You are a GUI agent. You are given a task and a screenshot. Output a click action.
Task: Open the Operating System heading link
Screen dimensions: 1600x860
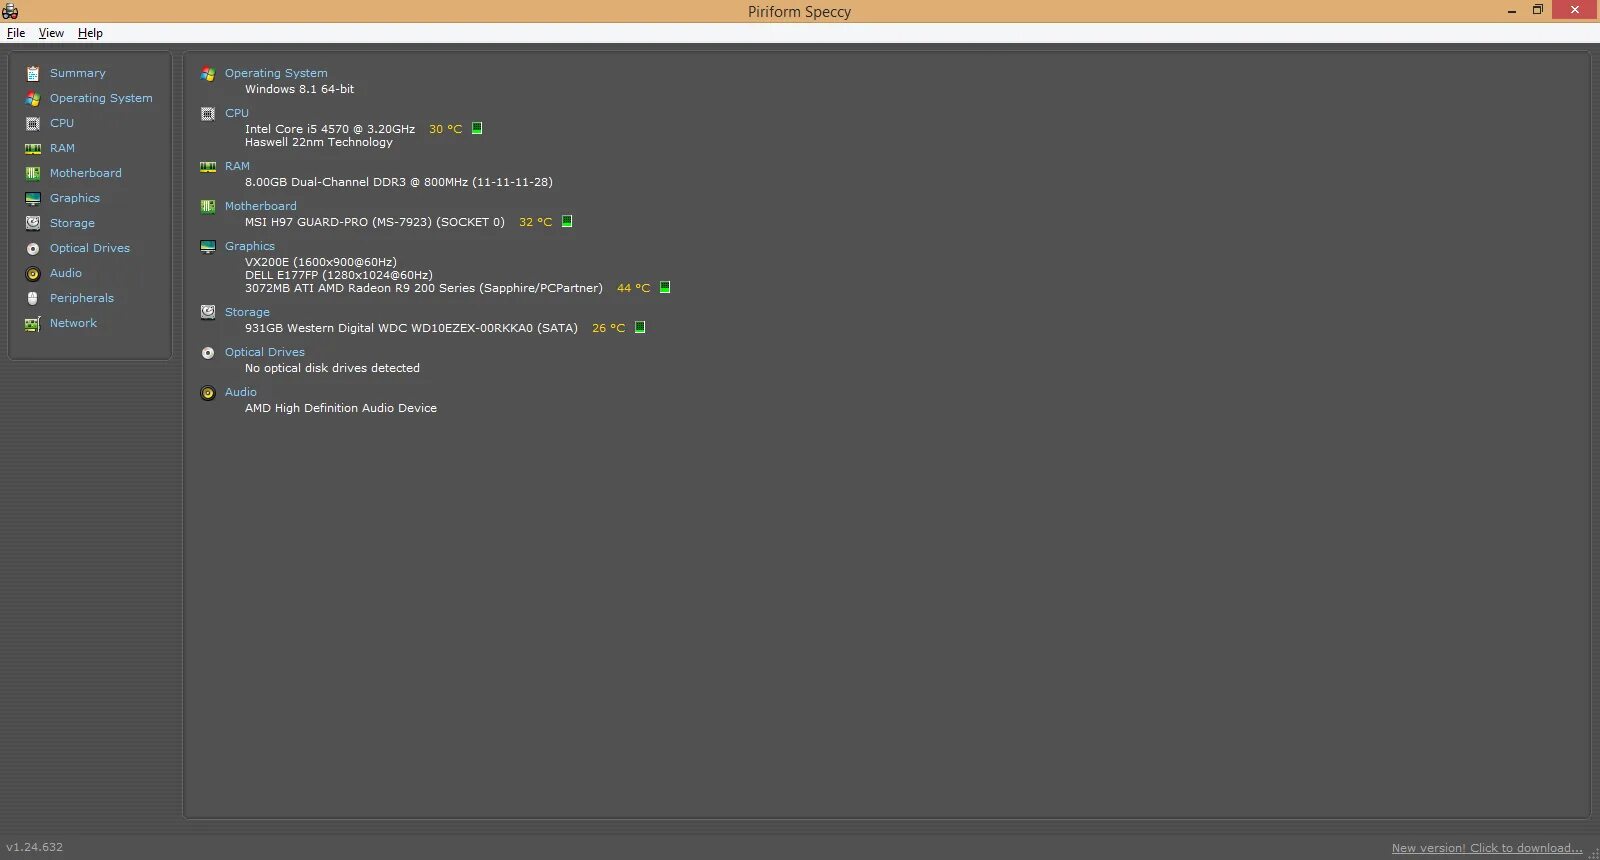click(x=276, y=73)
